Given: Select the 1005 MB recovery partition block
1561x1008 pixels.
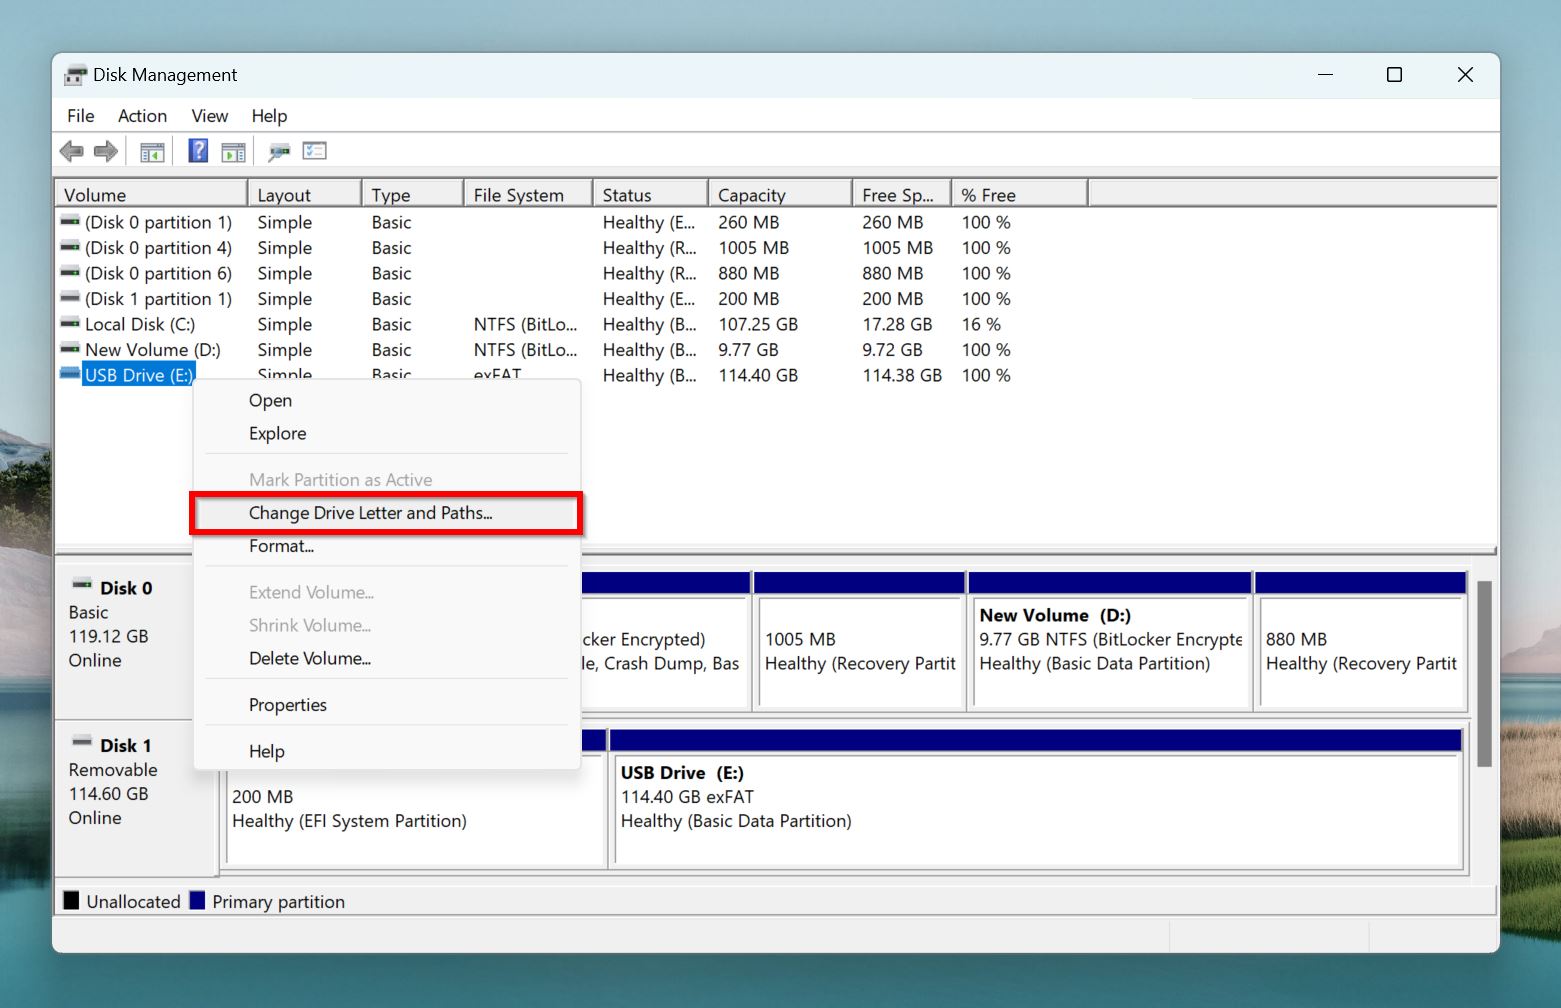Looking at the screenshot, I should 859,641.
